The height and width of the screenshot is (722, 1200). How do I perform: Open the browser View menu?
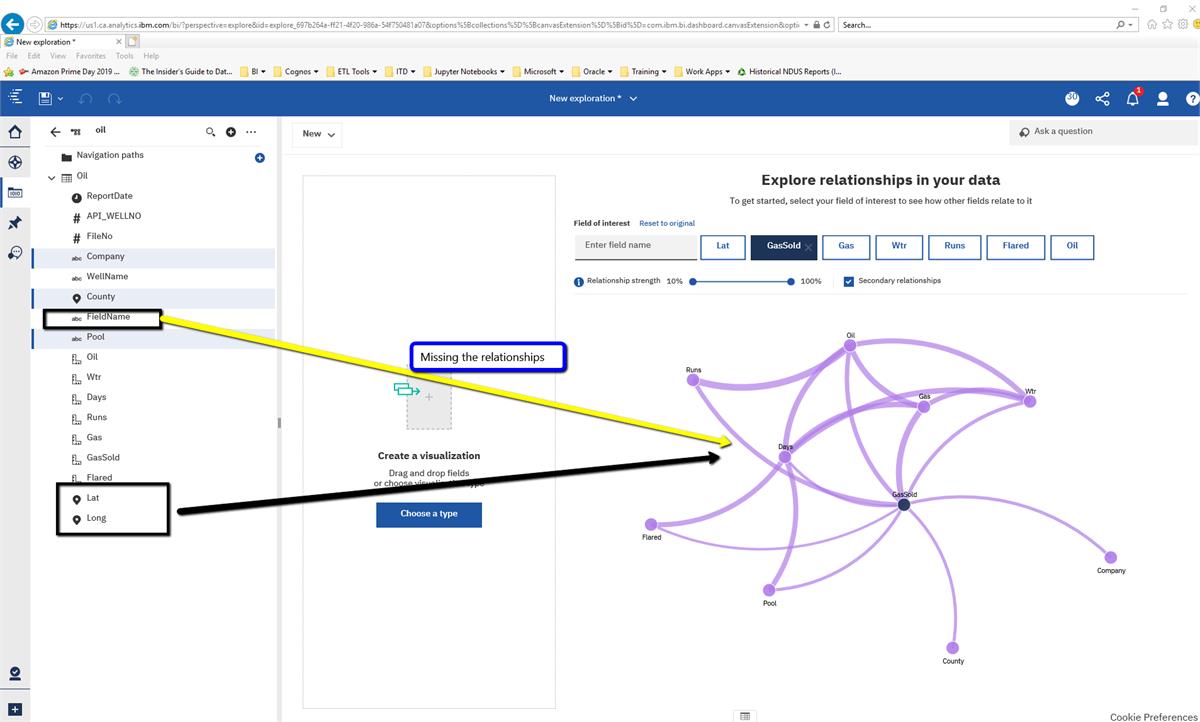[58, 56]
